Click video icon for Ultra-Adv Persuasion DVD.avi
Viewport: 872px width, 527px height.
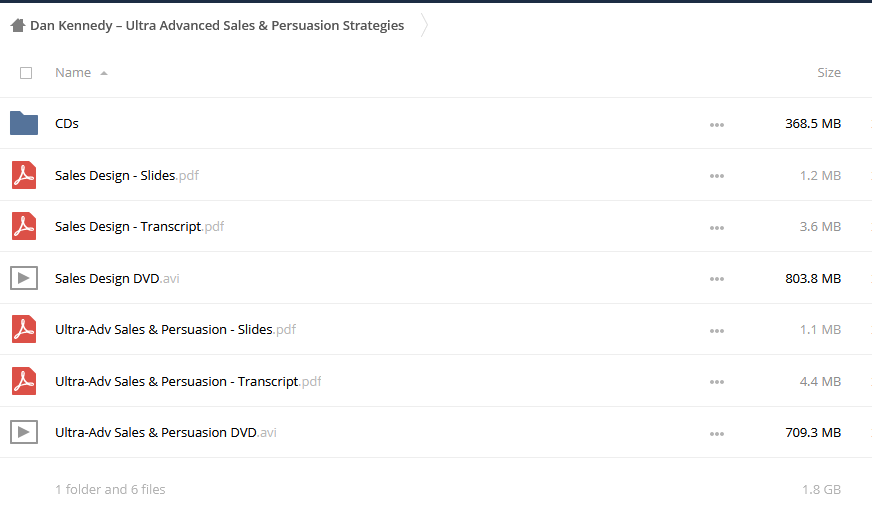(x=24, y=432)
